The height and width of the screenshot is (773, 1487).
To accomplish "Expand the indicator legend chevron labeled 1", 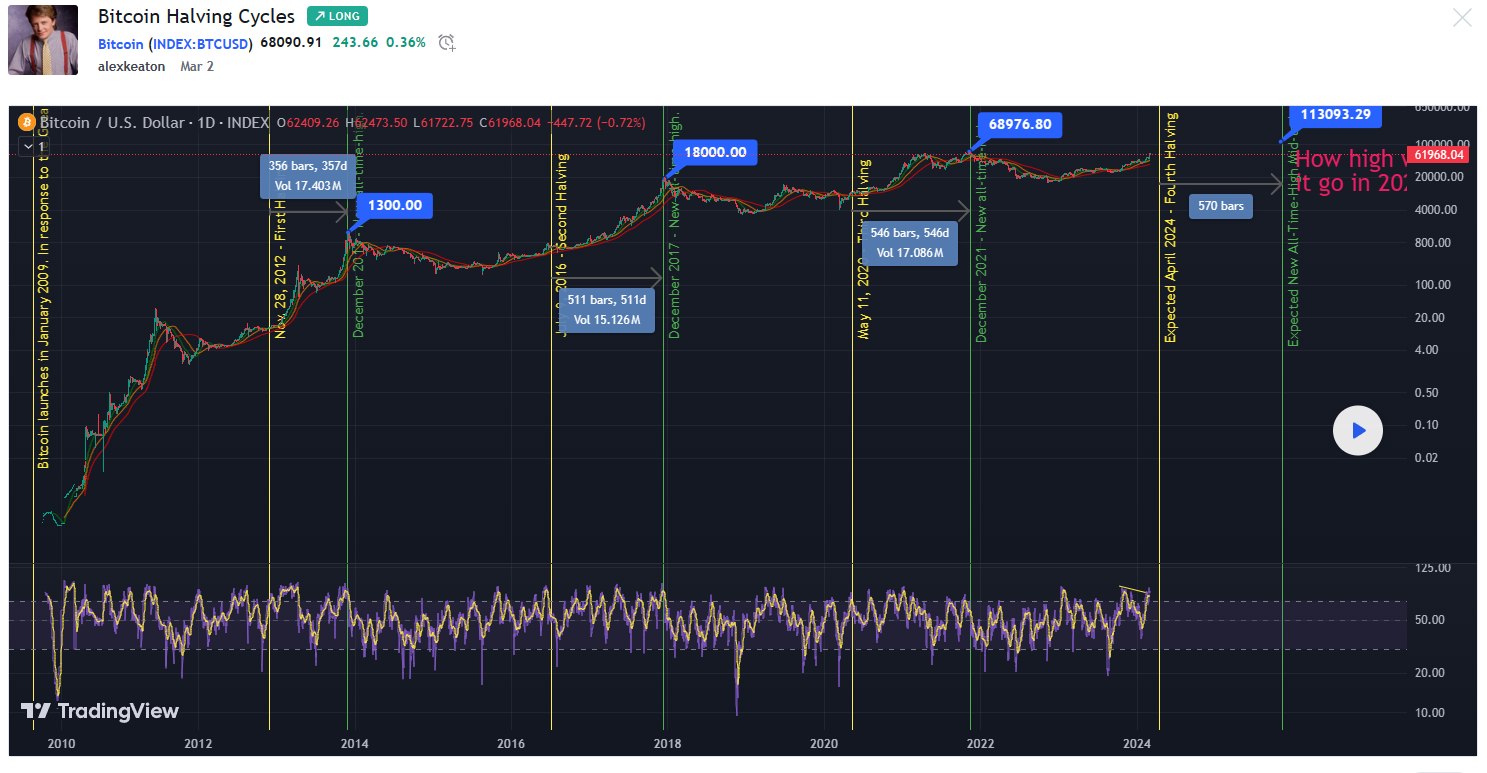I will pyautogui.click(x=28, y=146).
